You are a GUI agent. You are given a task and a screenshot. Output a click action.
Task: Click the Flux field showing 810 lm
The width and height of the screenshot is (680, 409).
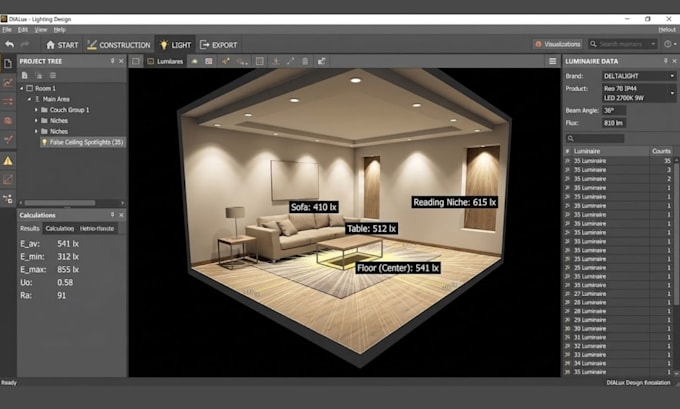tap(614, 123)
